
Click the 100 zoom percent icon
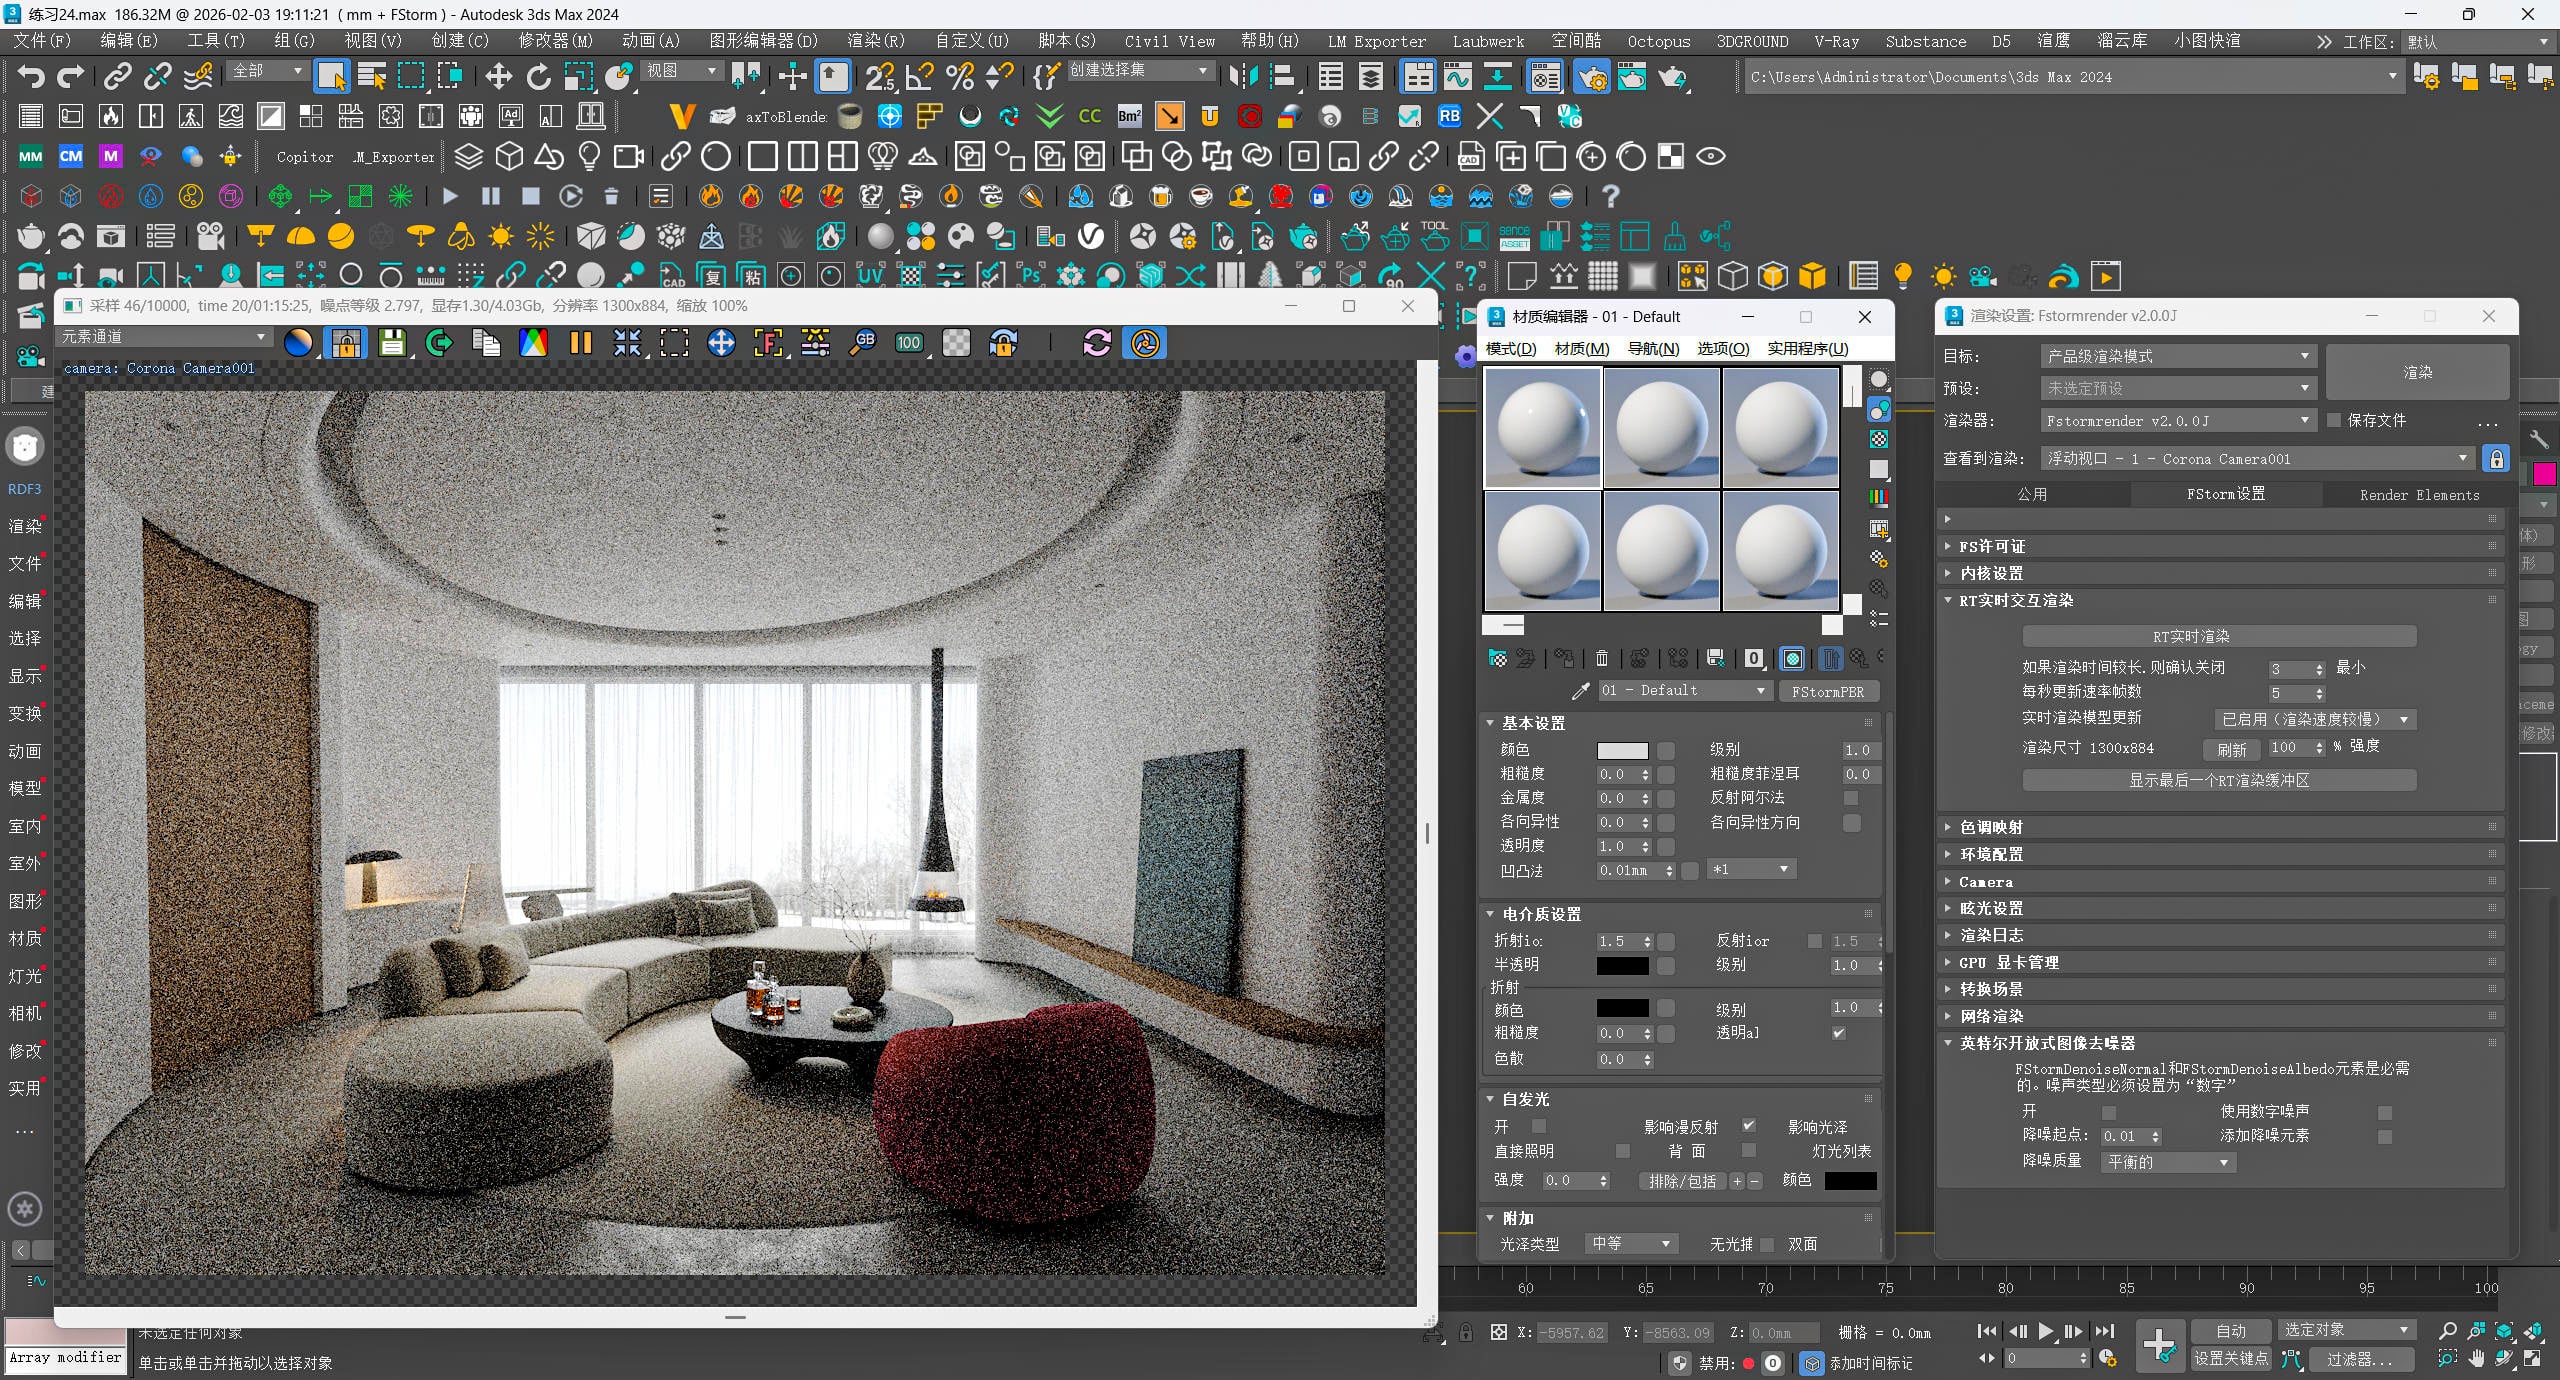(908, 344)
